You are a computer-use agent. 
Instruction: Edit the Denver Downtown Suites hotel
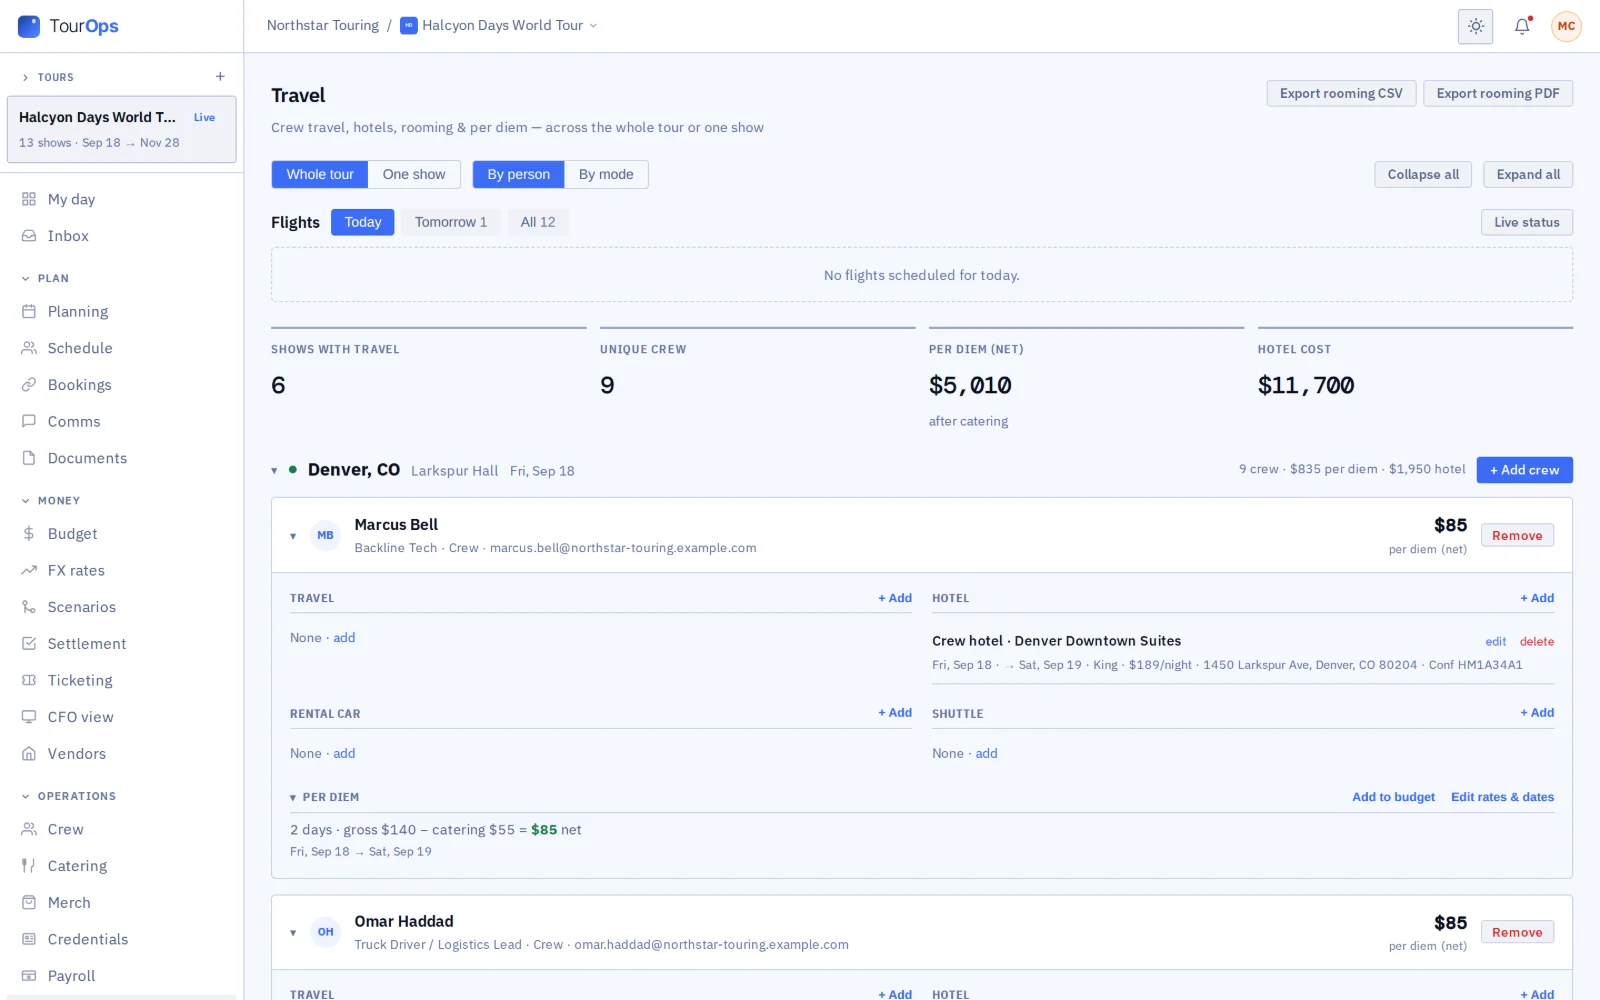pos(1495,642)
